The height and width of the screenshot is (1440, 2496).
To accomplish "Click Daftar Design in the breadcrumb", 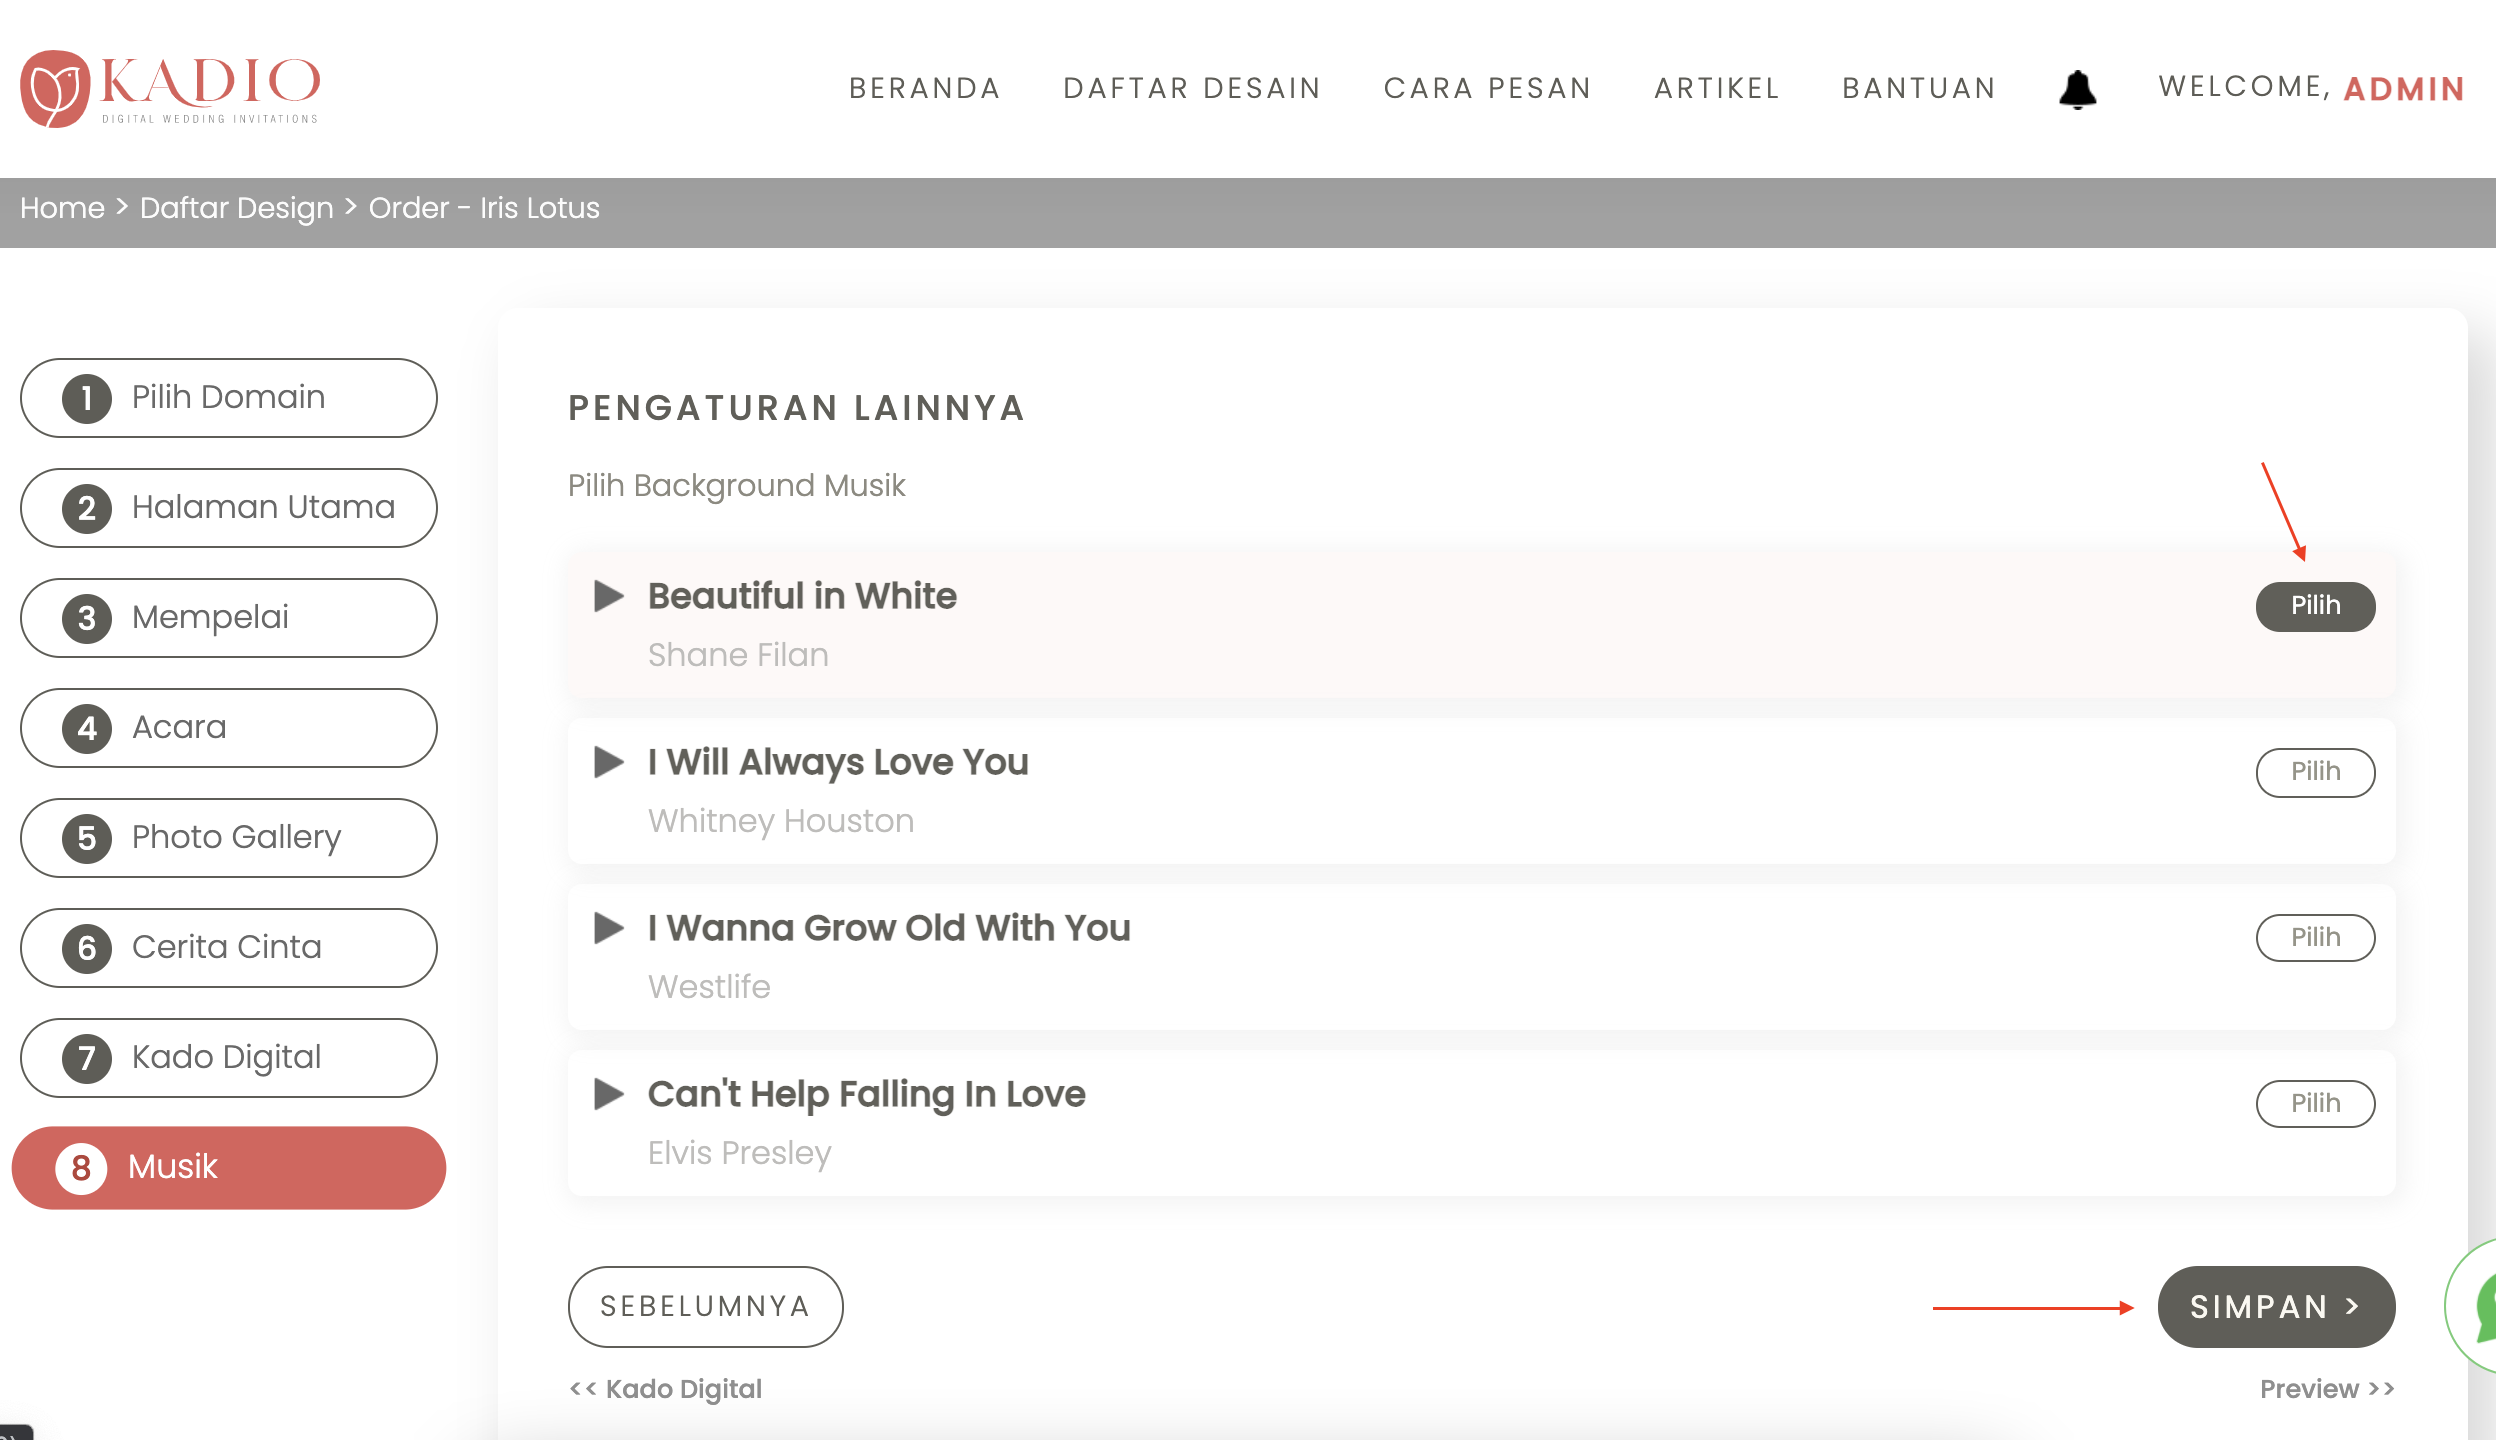I will point(236,208).
